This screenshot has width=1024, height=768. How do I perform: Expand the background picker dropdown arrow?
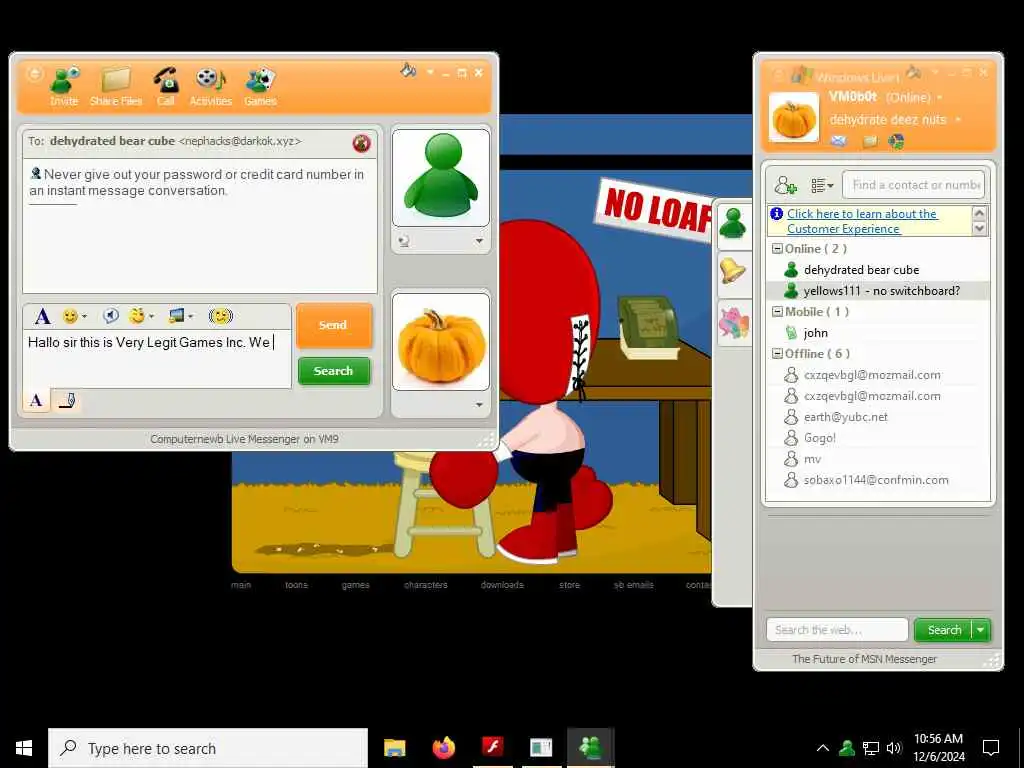pos(191,317)
